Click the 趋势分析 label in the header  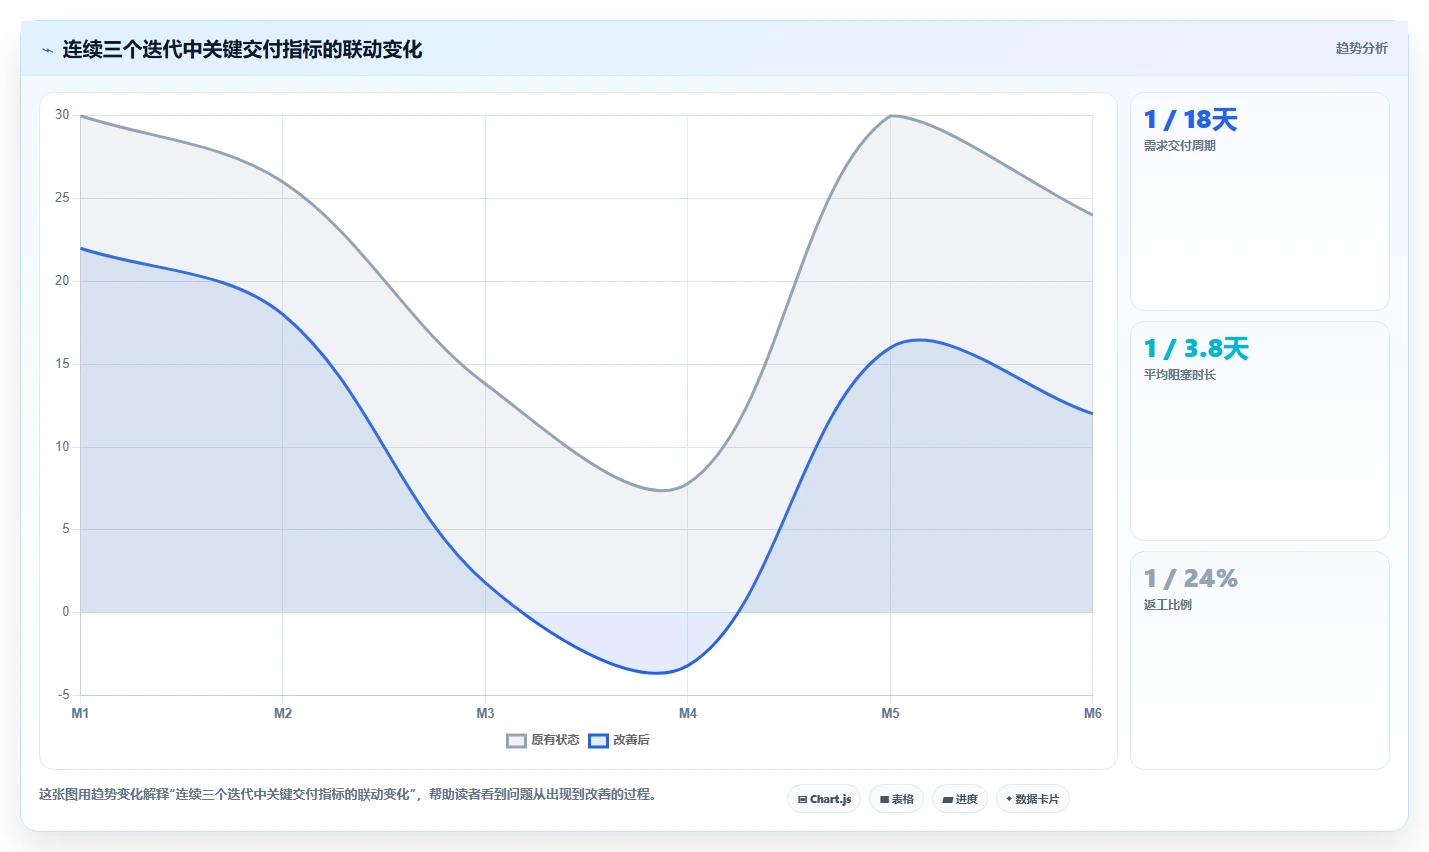point(1361,48)
